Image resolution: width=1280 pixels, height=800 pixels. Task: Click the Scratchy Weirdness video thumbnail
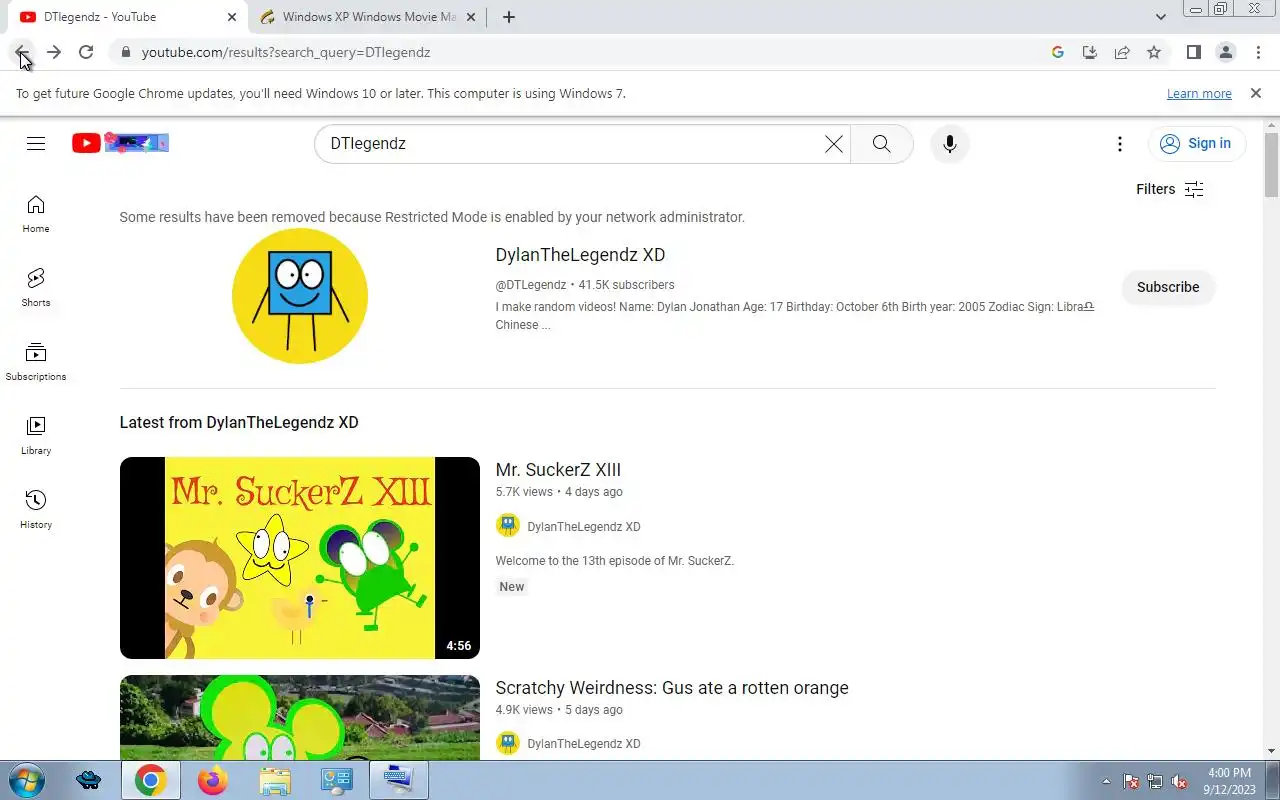tap(300, 717)
